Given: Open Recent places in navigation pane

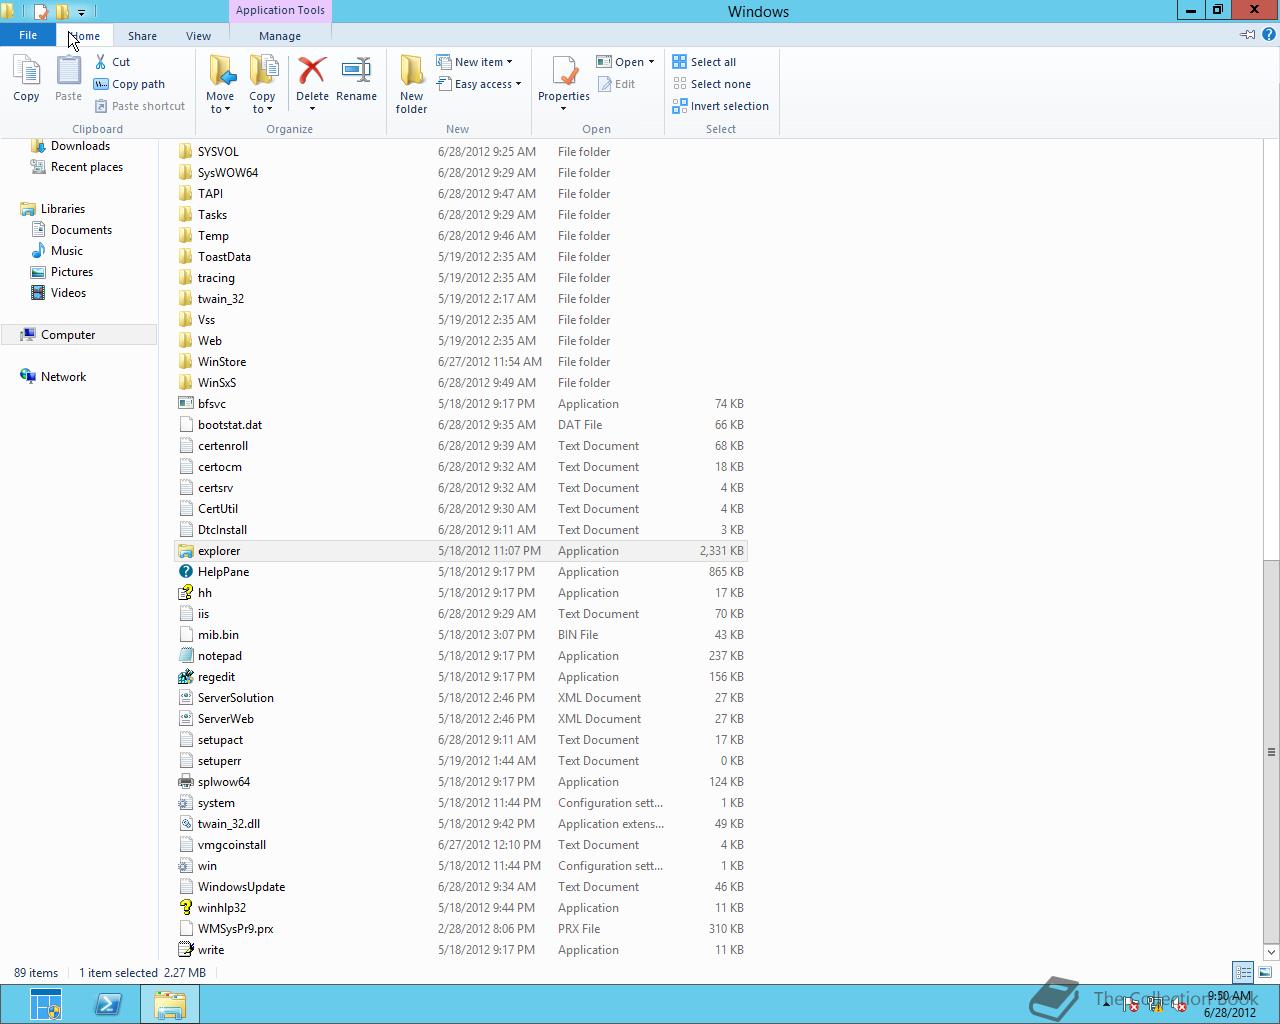Looking at the screenshot, I should 87,167.
